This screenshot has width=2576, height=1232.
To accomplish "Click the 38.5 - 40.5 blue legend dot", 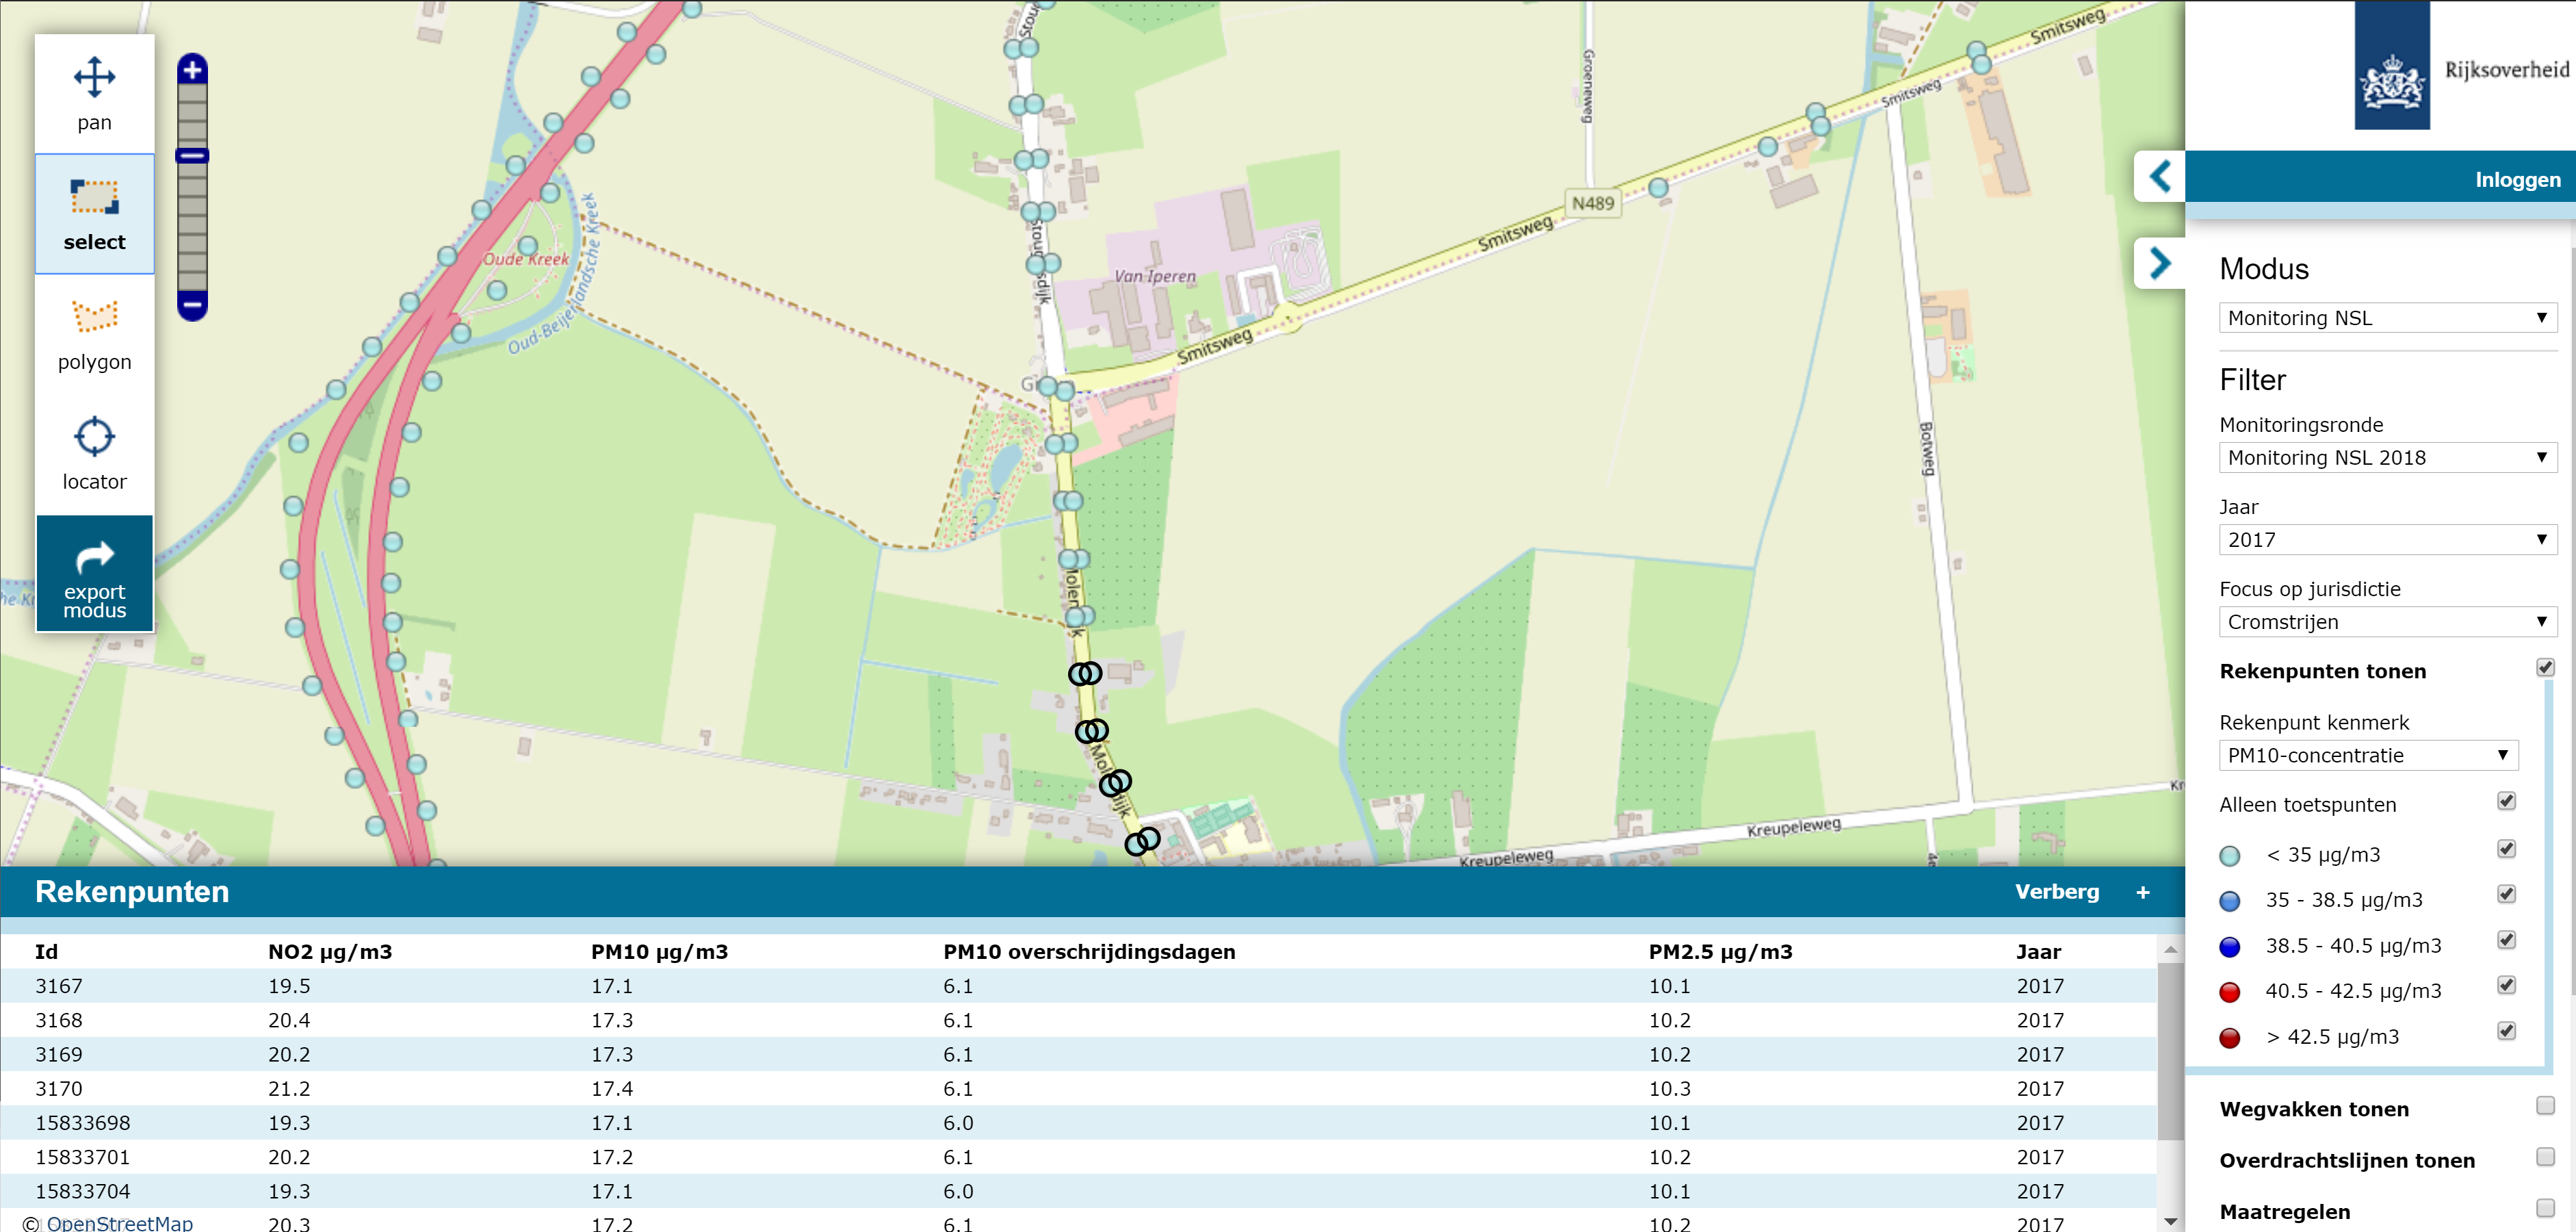I will click(2229, 947).
